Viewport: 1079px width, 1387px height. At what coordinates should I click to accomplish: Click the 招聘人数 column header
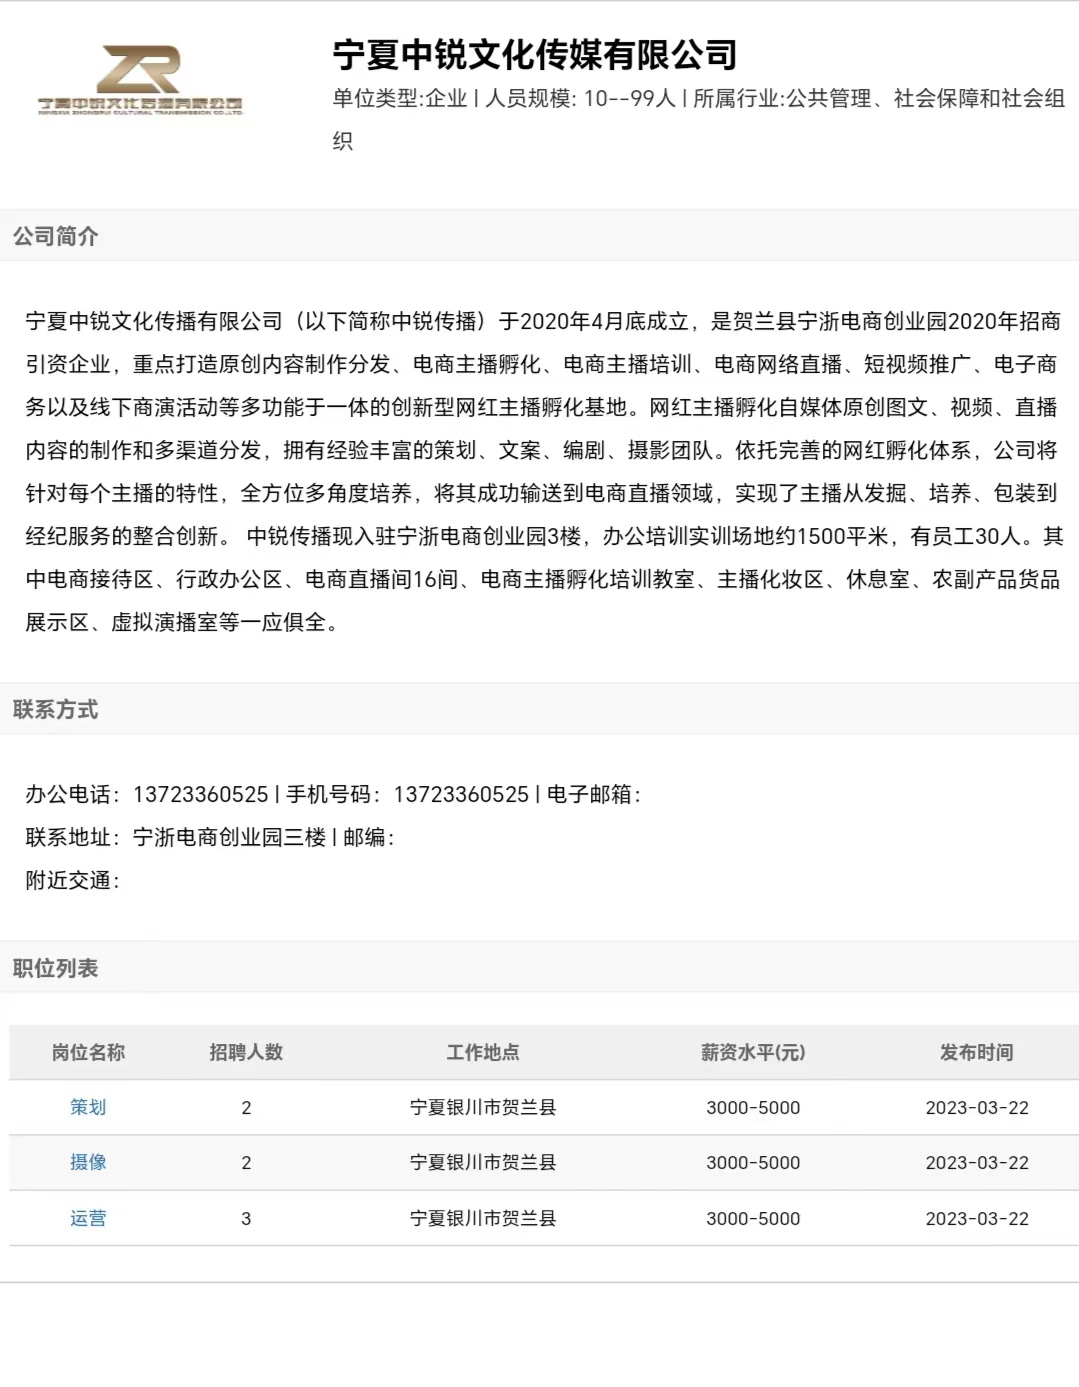point(246,1052)
